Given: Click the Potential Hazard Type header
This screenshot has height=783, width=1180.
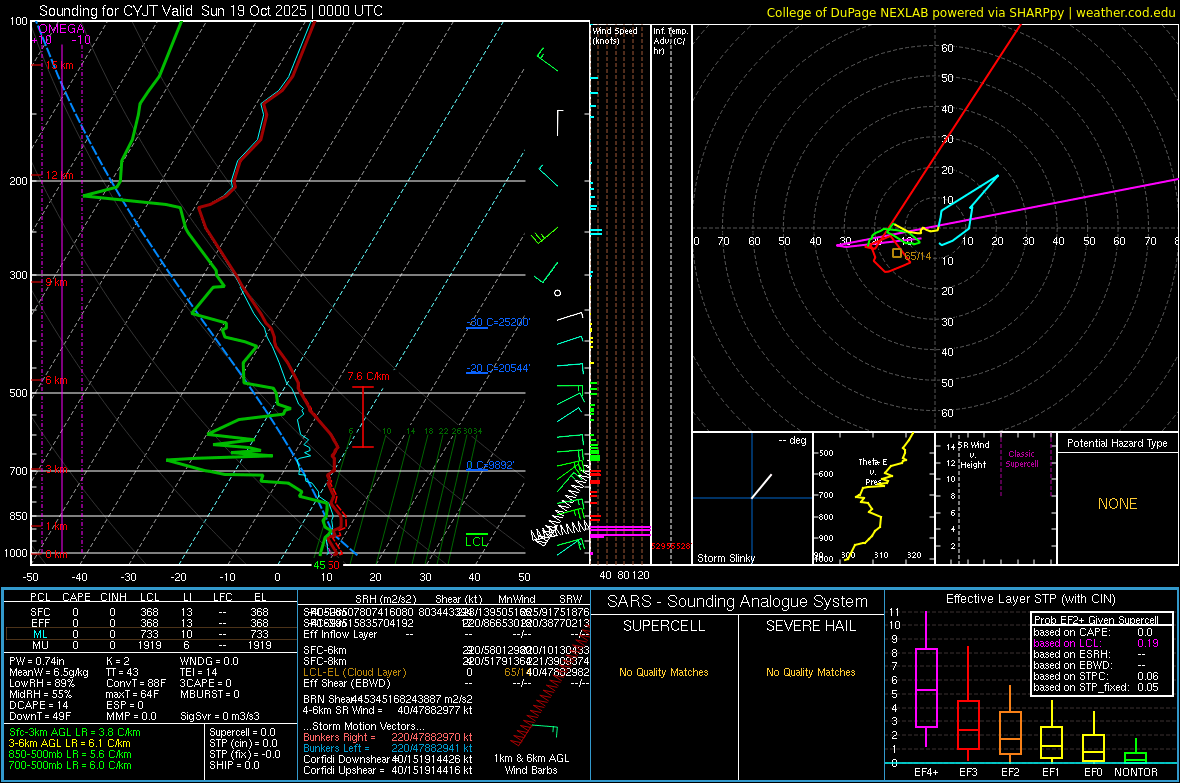Looking at the screenshot, I should (x=1117, y=443).
